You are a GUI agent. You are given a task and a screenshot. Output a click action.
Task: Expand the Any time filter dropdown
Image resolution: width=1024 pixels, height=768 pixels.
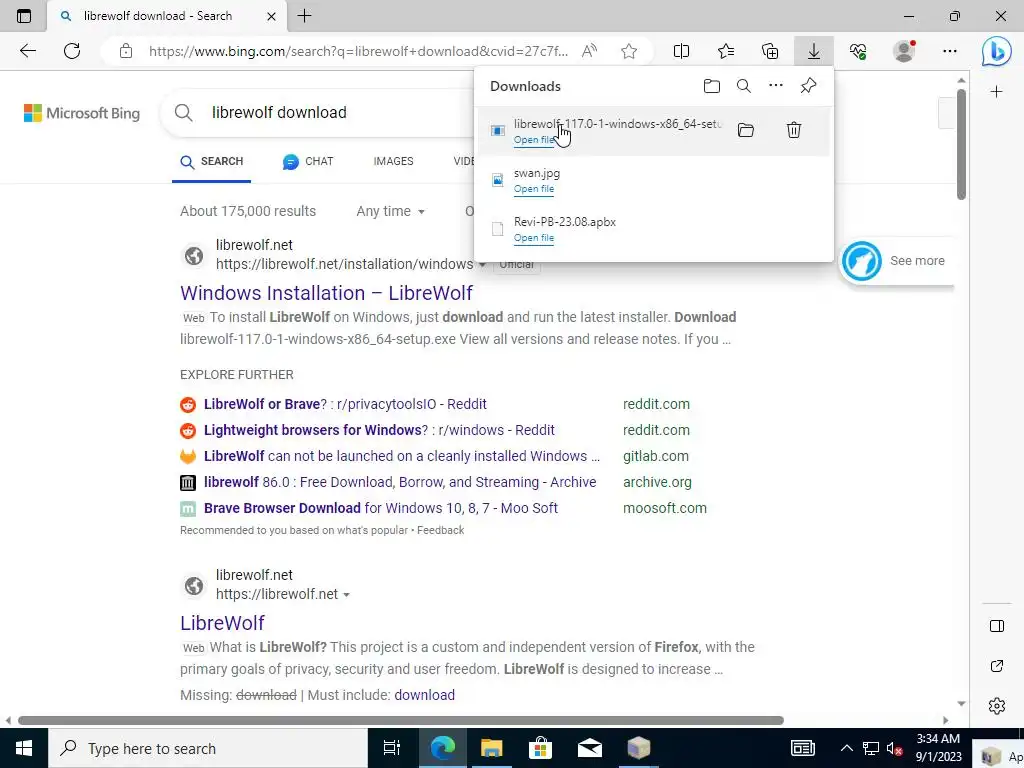coord(391,211)
